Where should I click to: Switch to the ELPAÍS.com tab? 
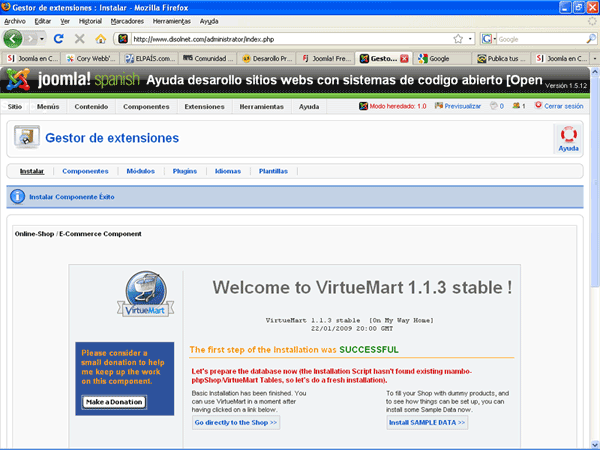tap(150, 59)
